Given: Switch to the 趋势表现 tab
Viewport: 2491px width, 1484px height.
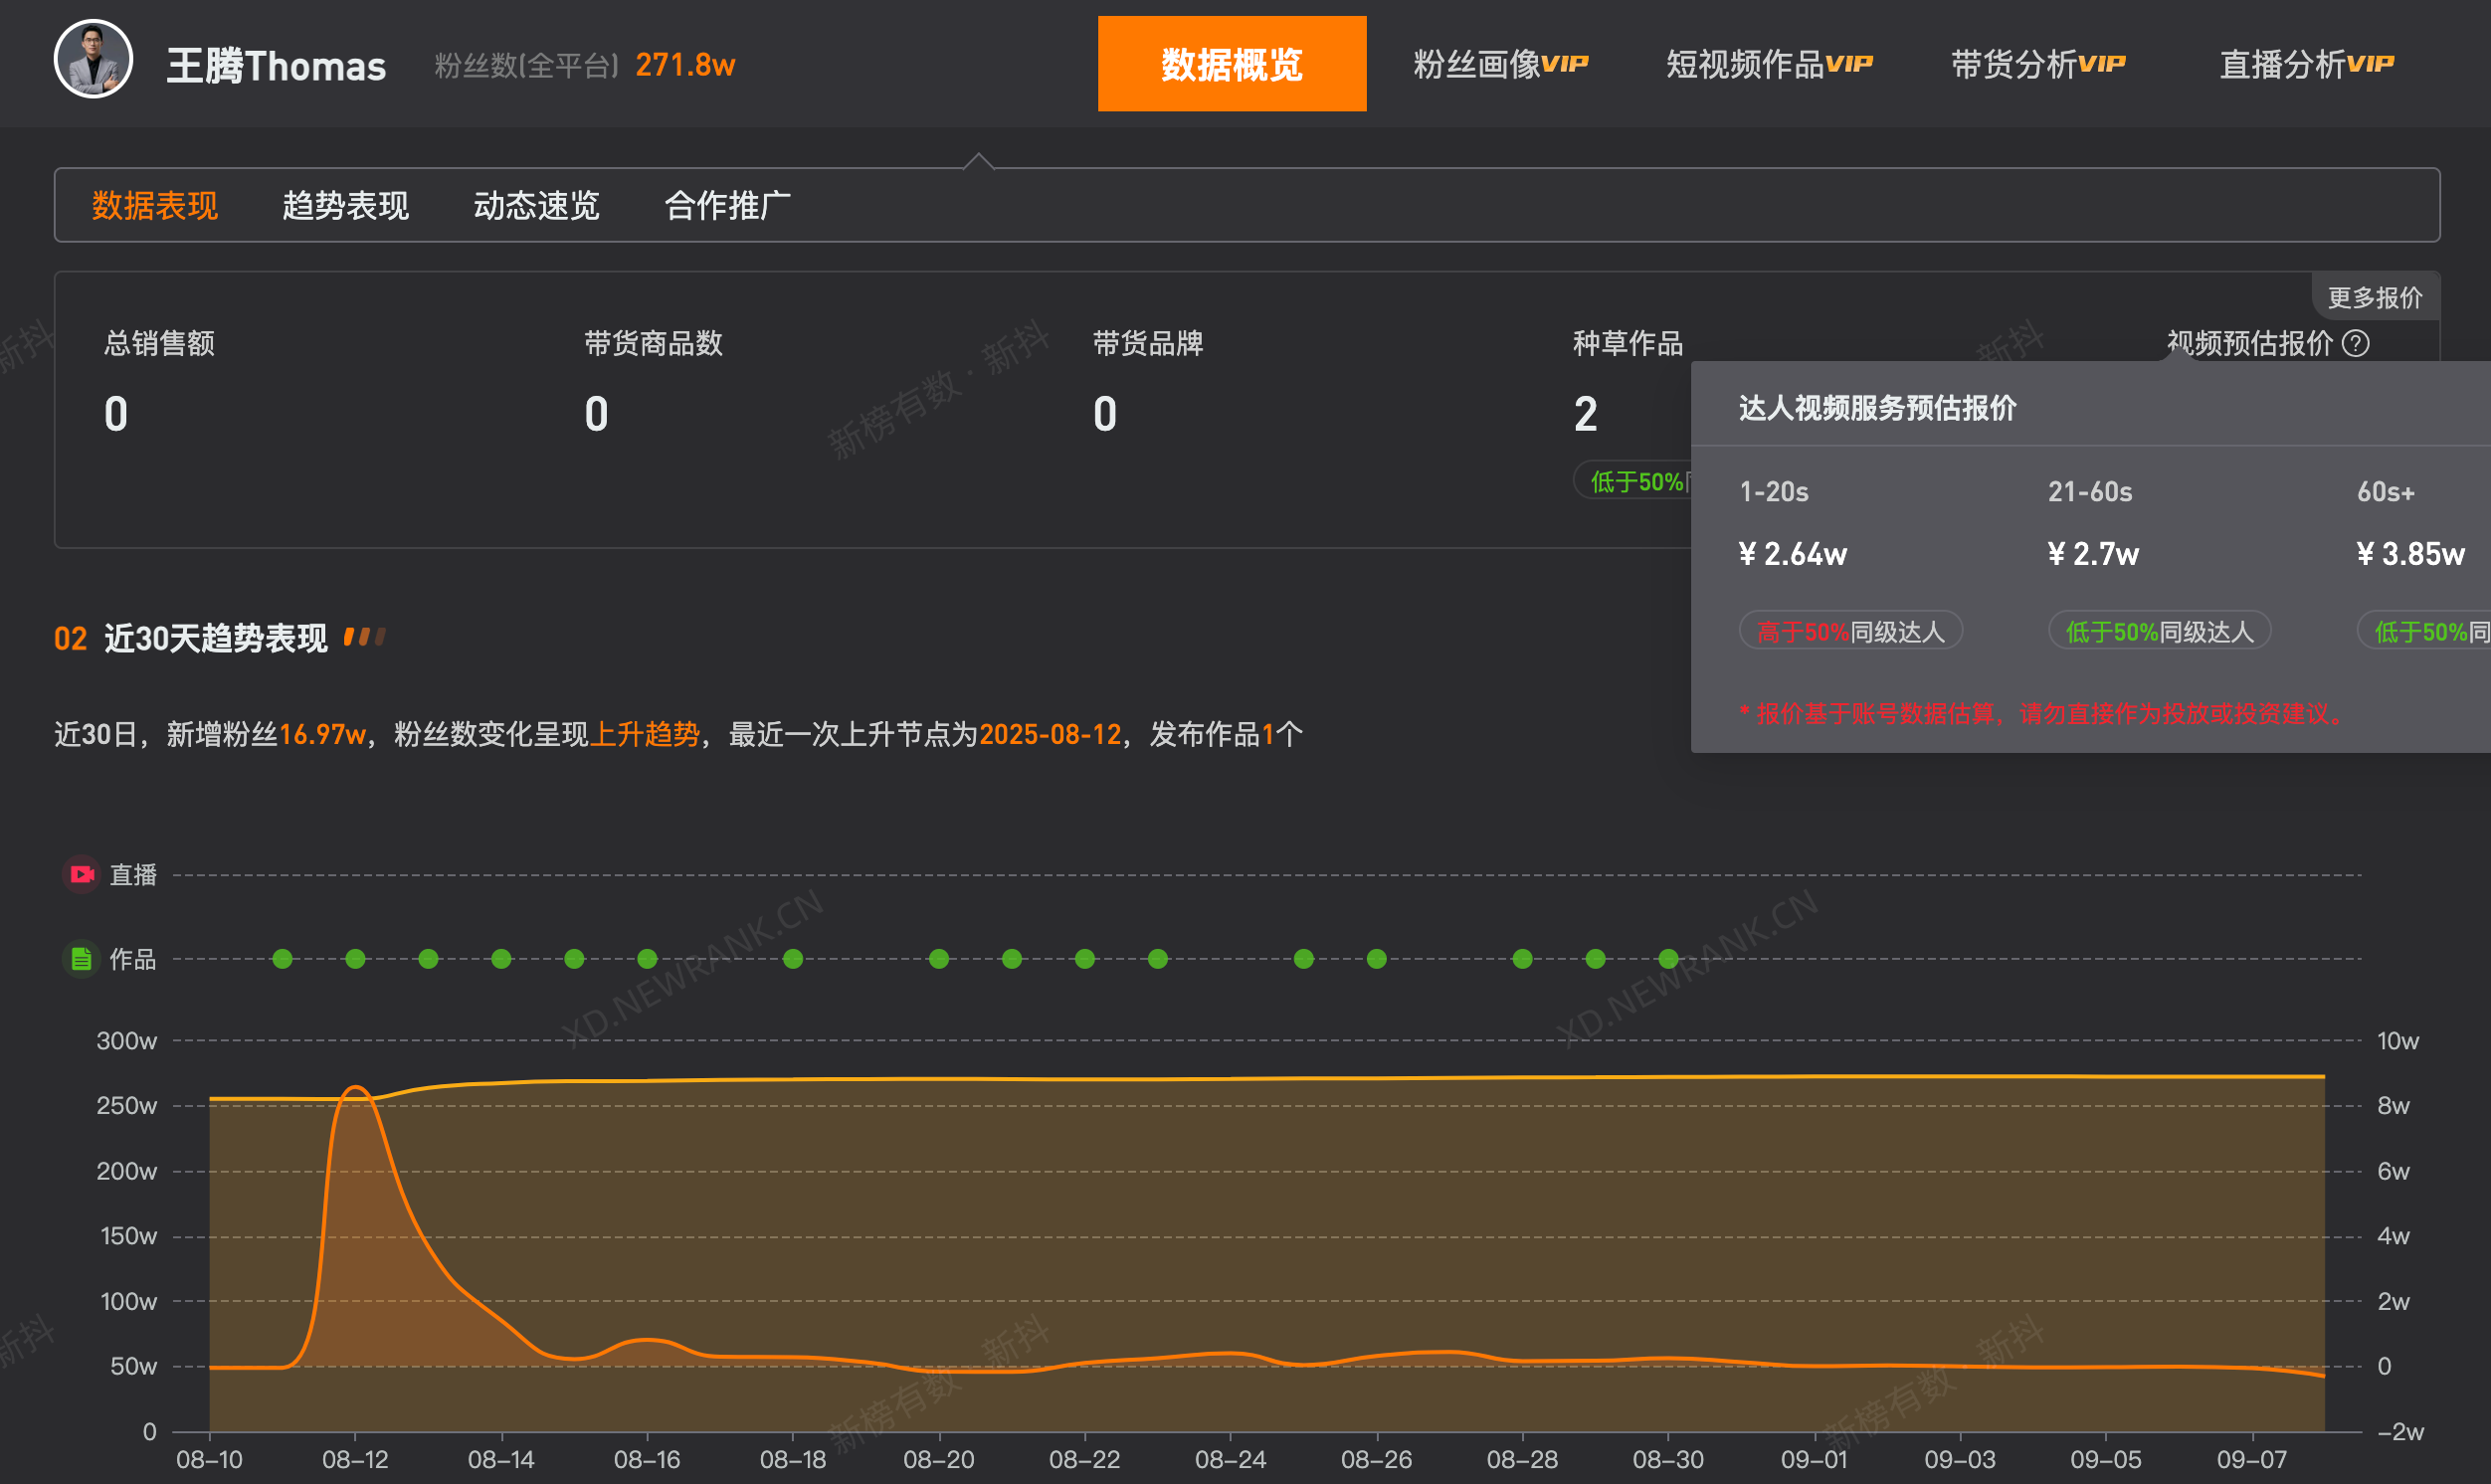Looking at the screenshot, I should [344, 205].
